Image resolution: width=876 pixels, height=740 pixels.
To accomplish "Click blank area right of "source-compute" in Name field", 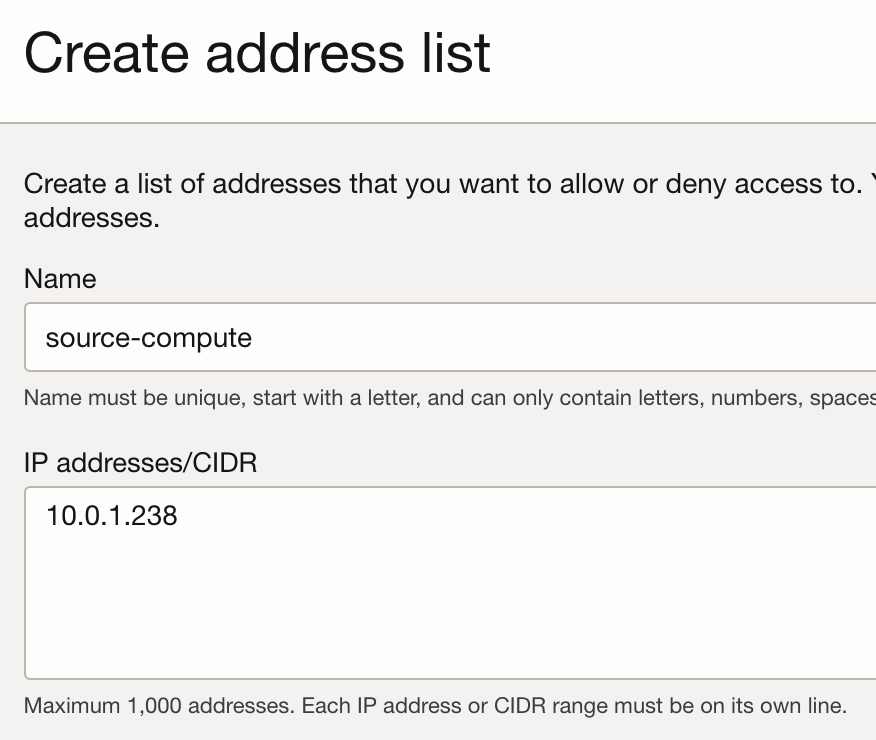I will 559,338.
